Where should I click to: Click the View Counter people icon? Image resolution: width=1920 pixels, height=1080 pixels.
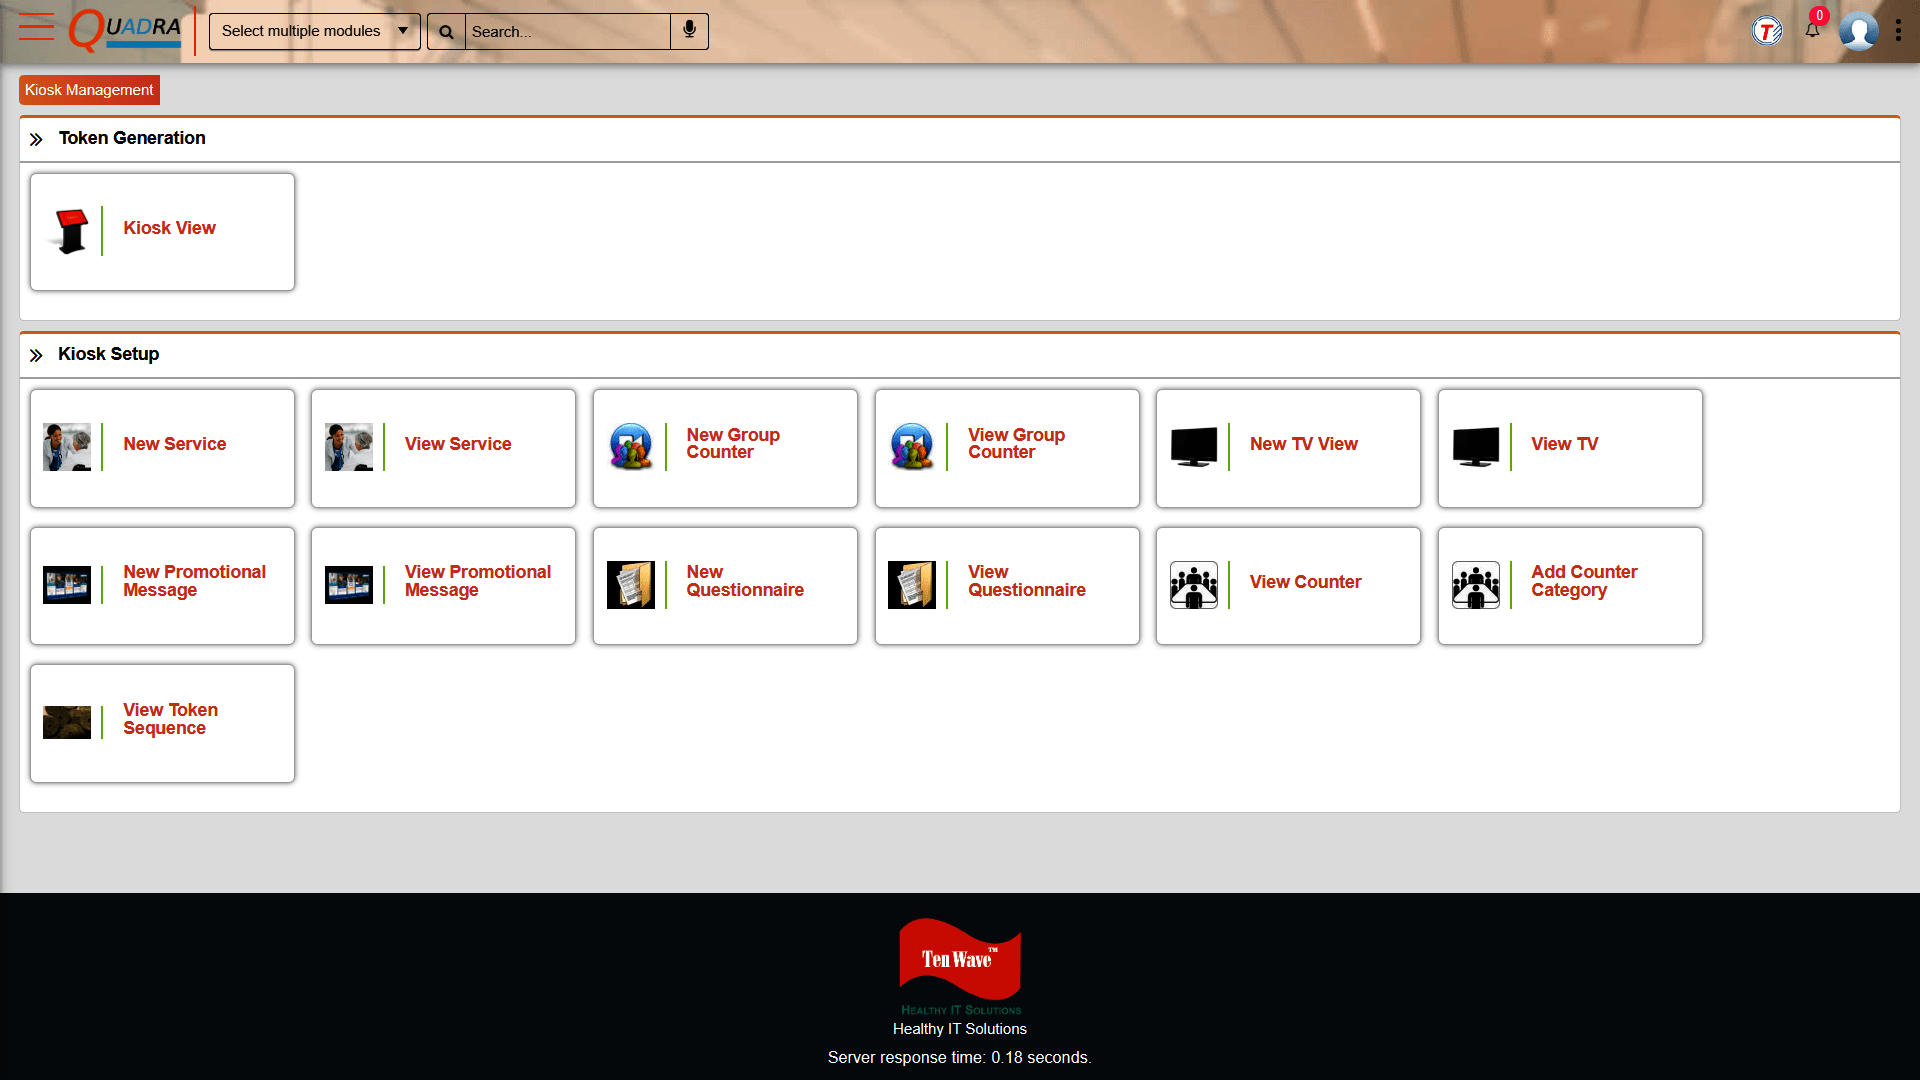click(1194, 585)
